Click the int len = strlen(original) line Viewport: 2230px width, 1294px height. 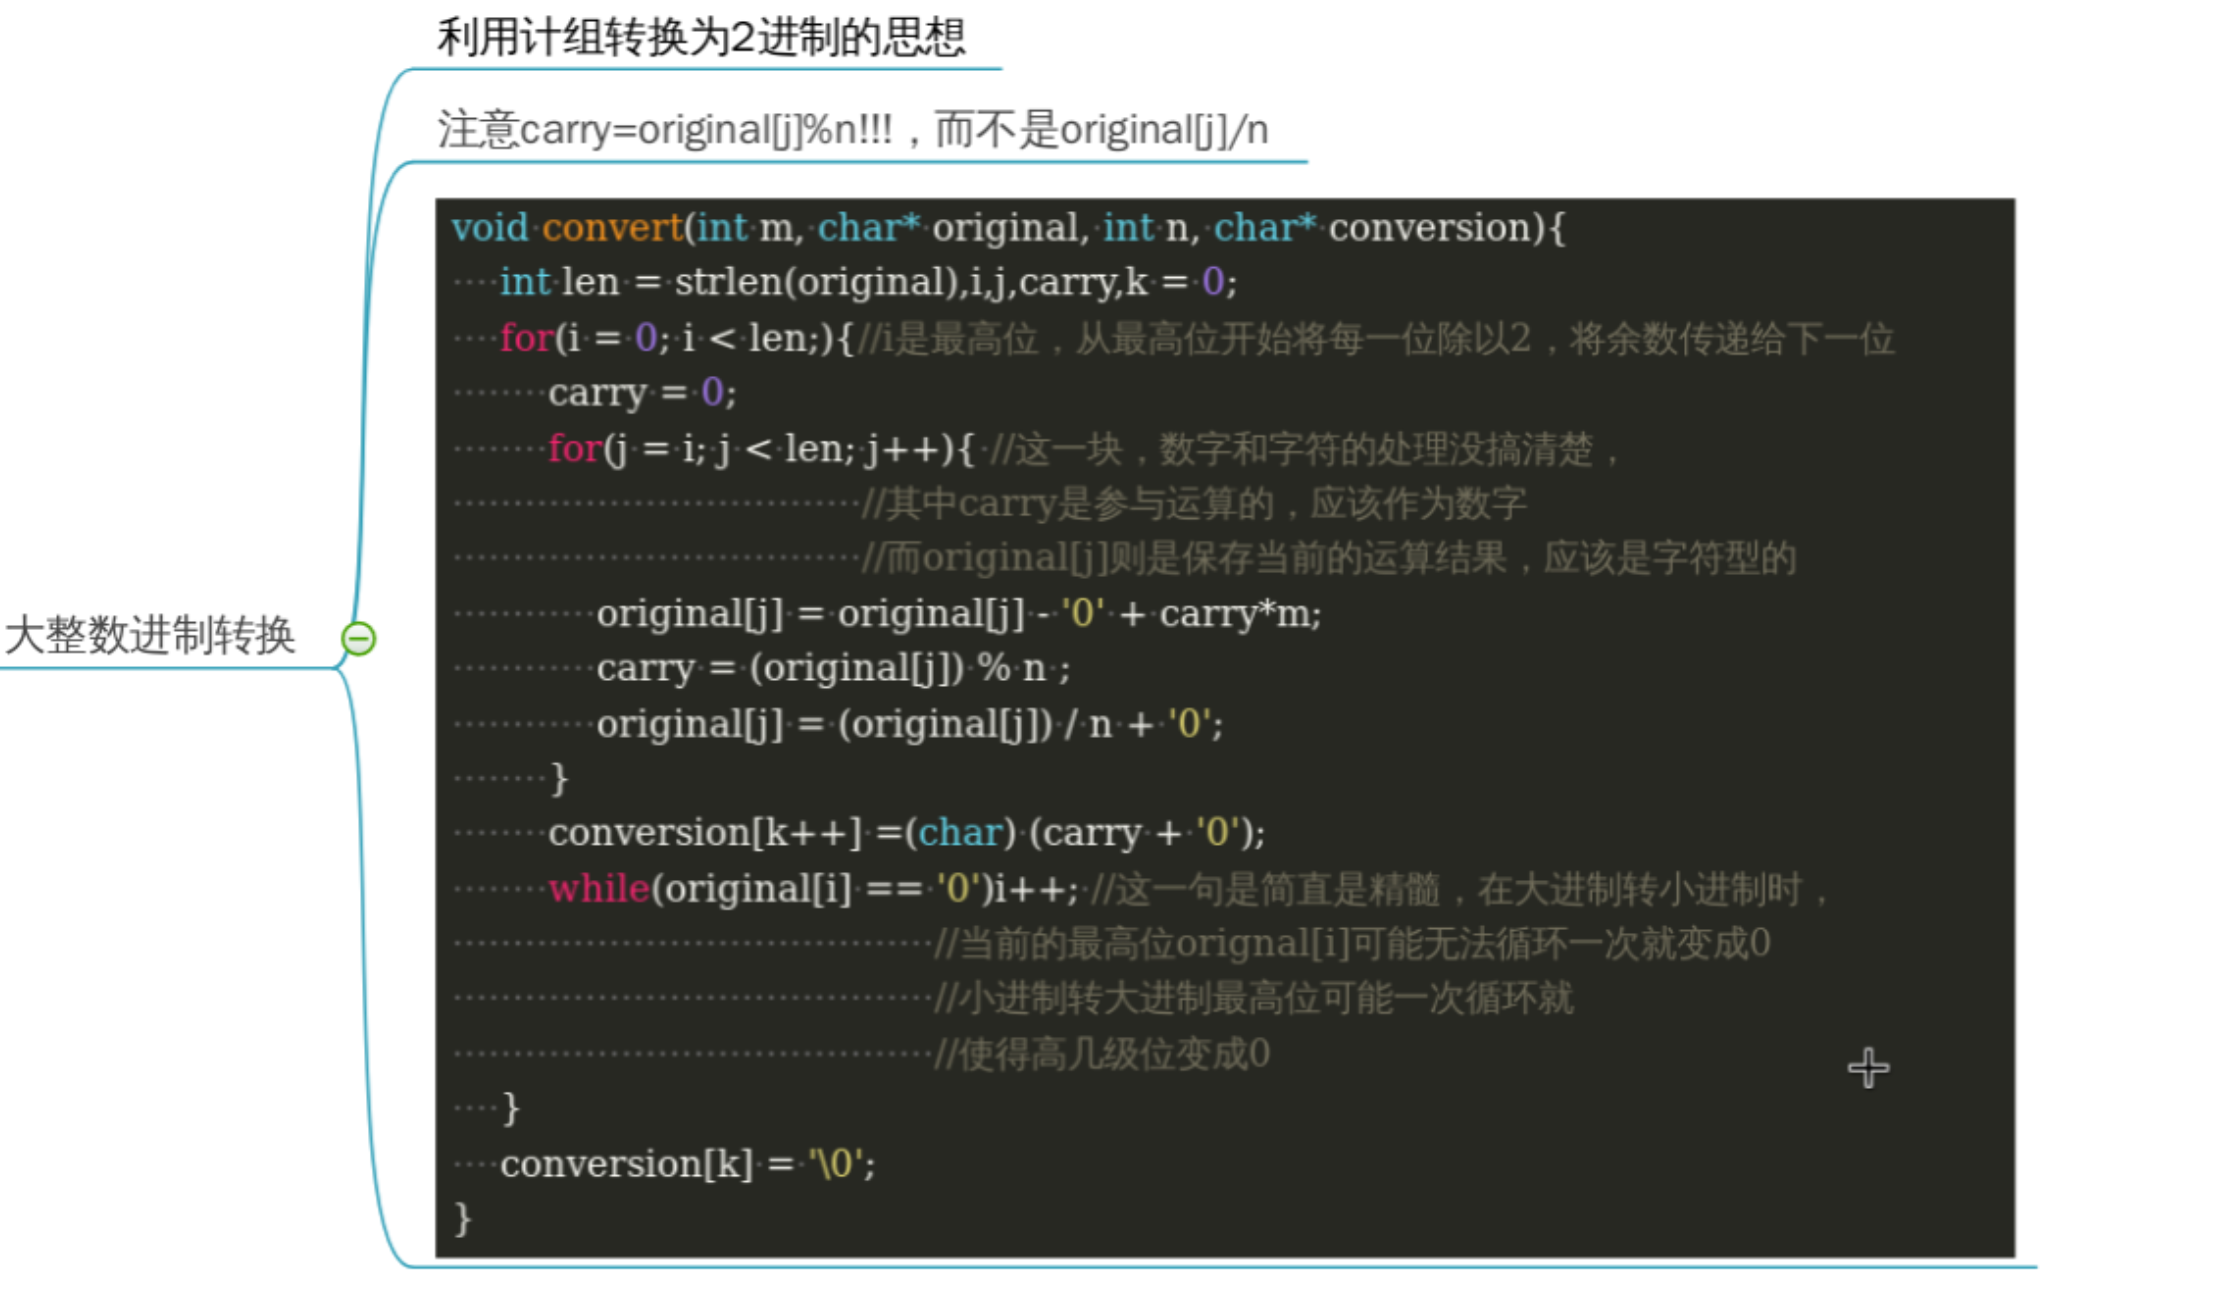click(x=868, y=282)
